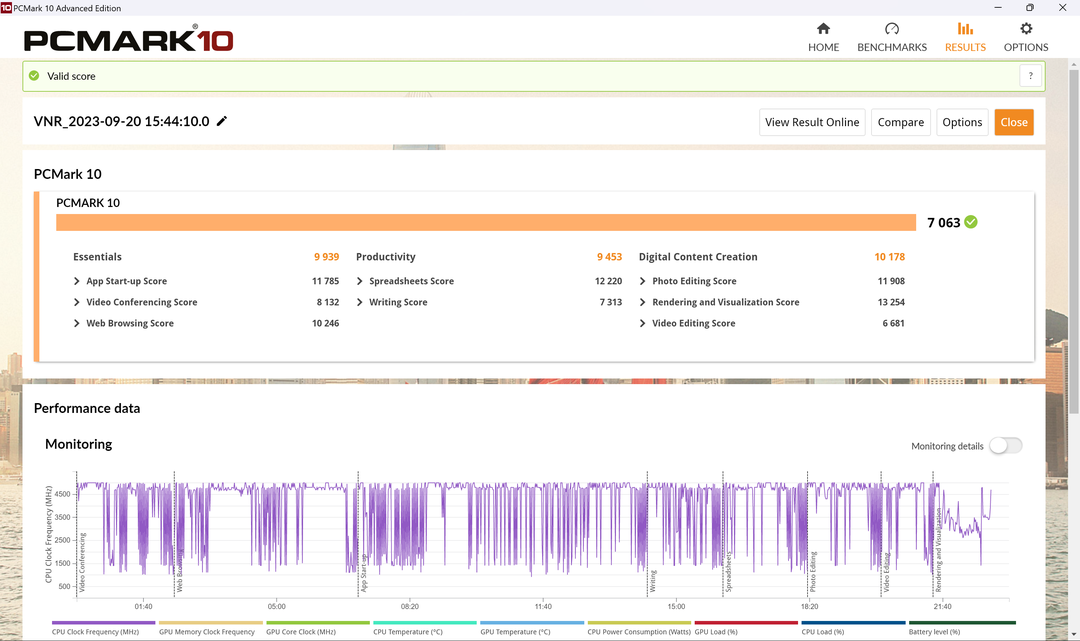
Task: Click the pencil icon to rename result
Action: point(222,122)
